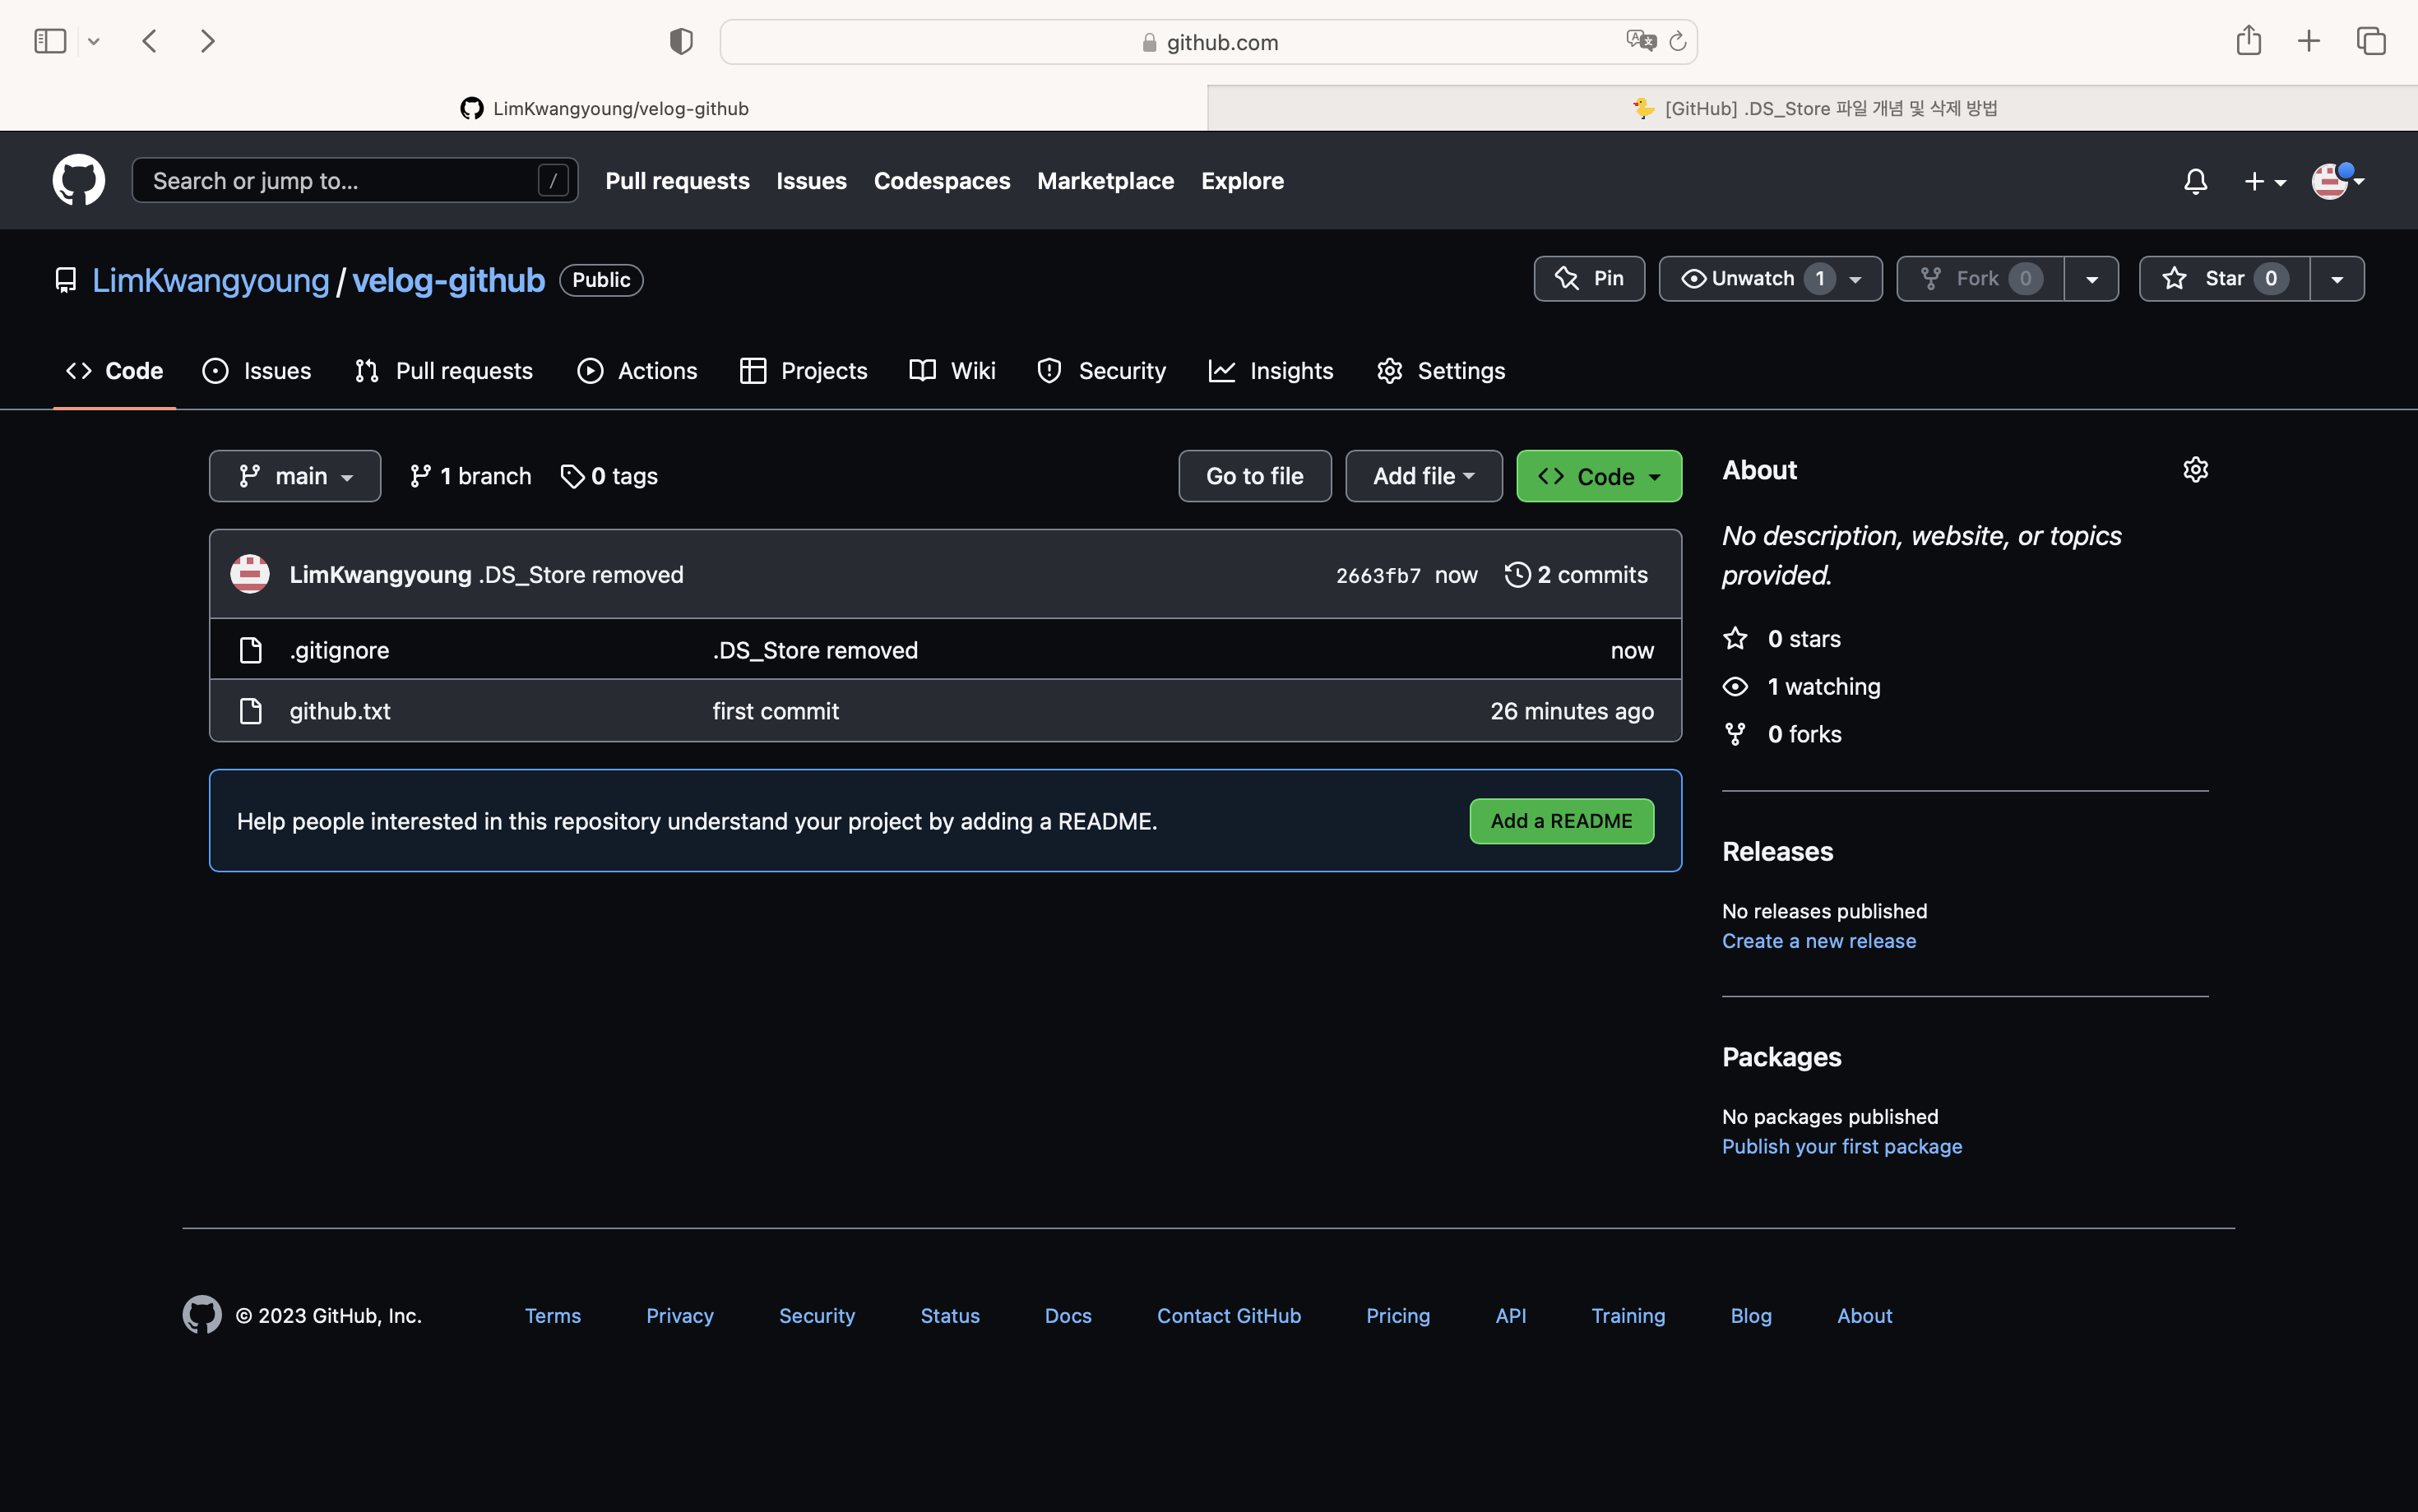
Task: Expand the green Code dropdown
Action: click(x=1598, y=476)
